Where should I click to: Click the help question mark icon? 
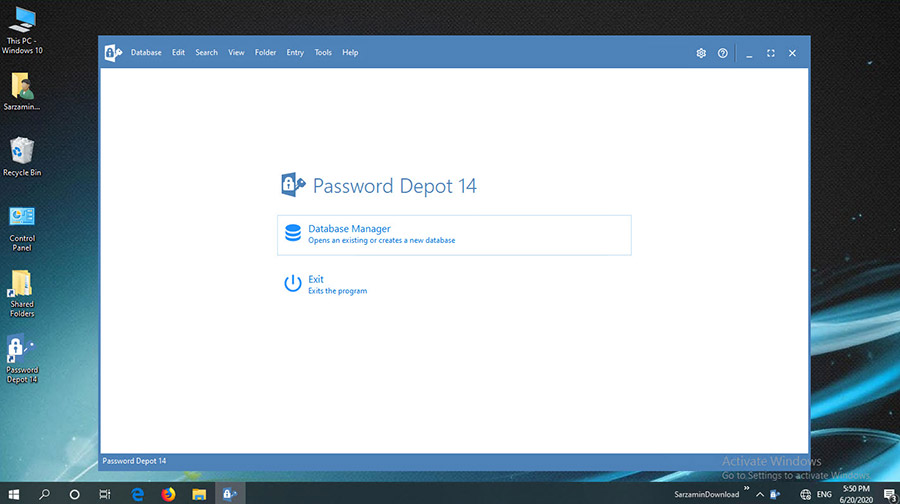click(723, 53)
